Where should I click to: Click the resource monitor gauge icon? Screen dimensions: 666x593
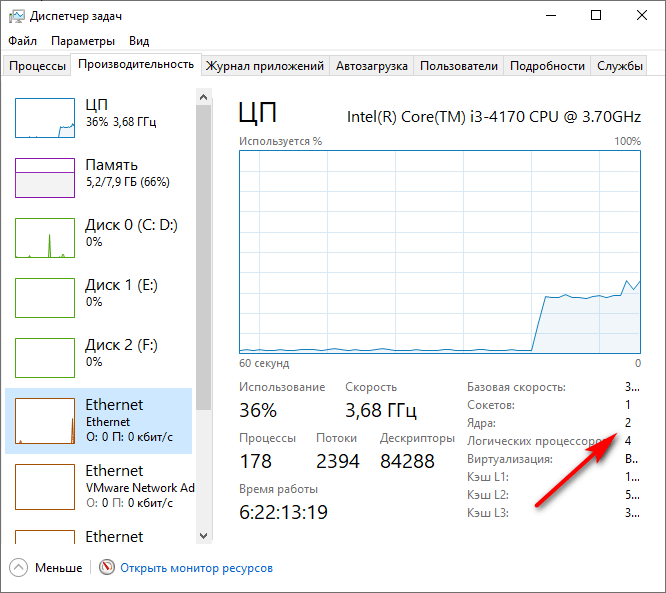click(x=107, y=567)
